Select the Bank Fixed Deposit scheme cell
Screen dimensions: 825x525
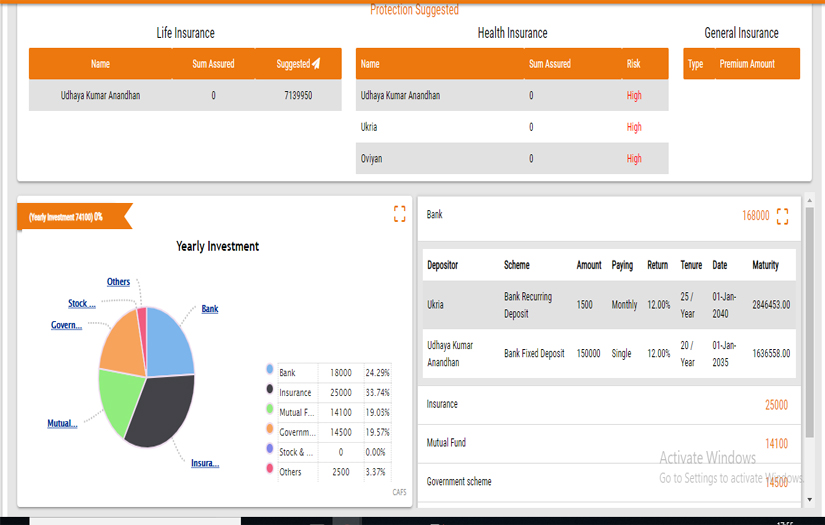[534, 354]
